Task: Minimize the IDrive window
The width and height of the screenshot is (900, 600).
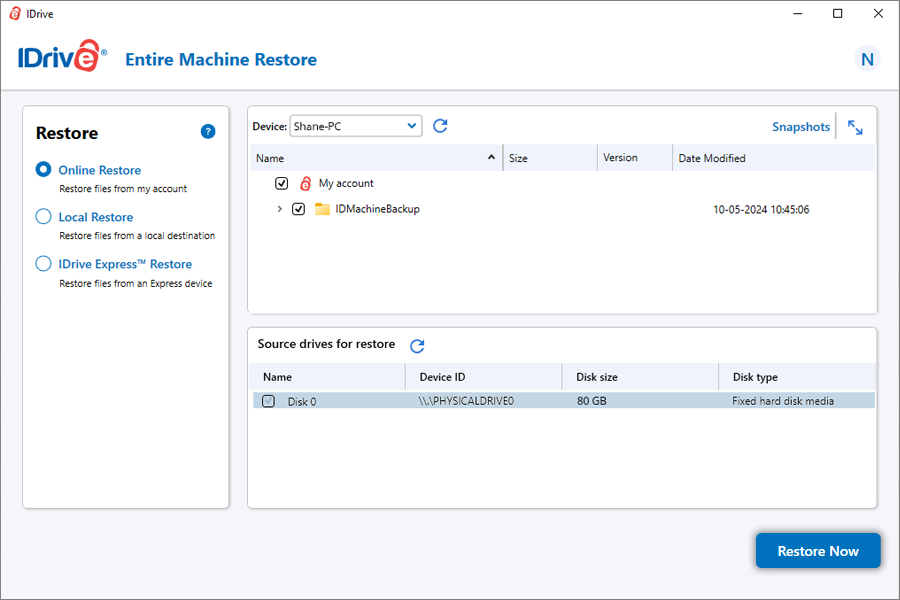Action: click(798, 13)
